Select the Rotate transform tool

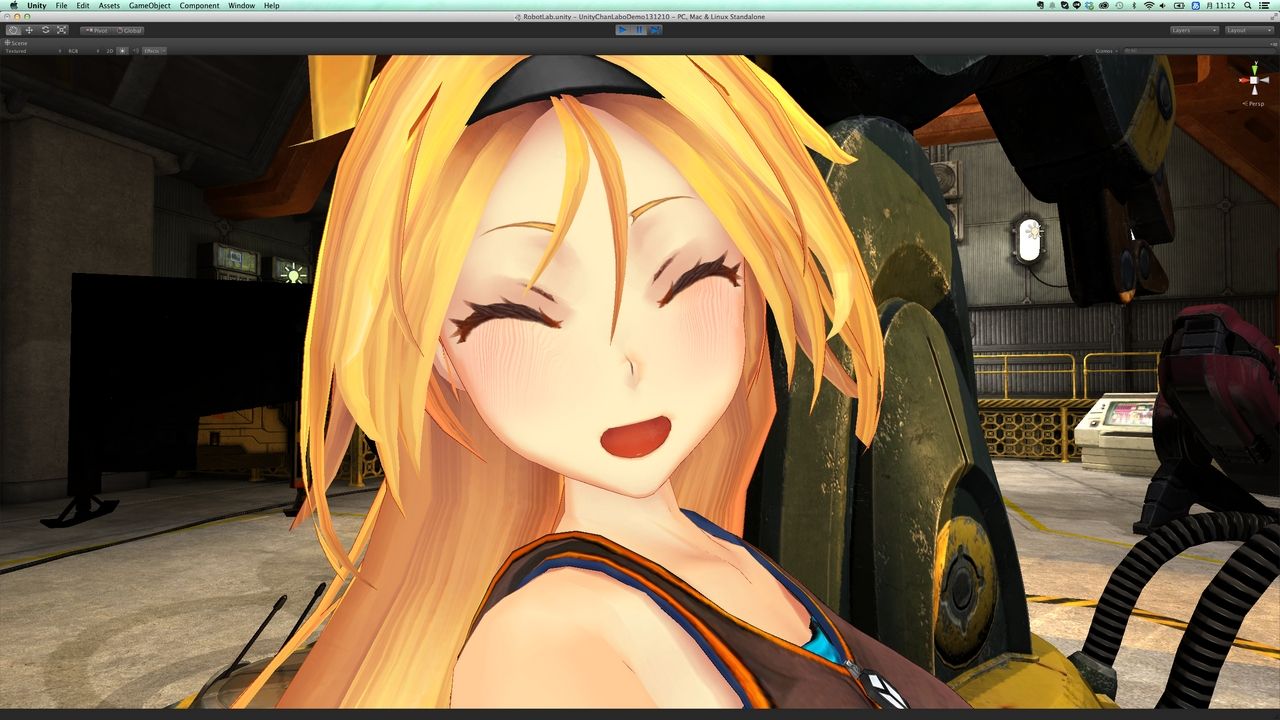coord(45,30)
